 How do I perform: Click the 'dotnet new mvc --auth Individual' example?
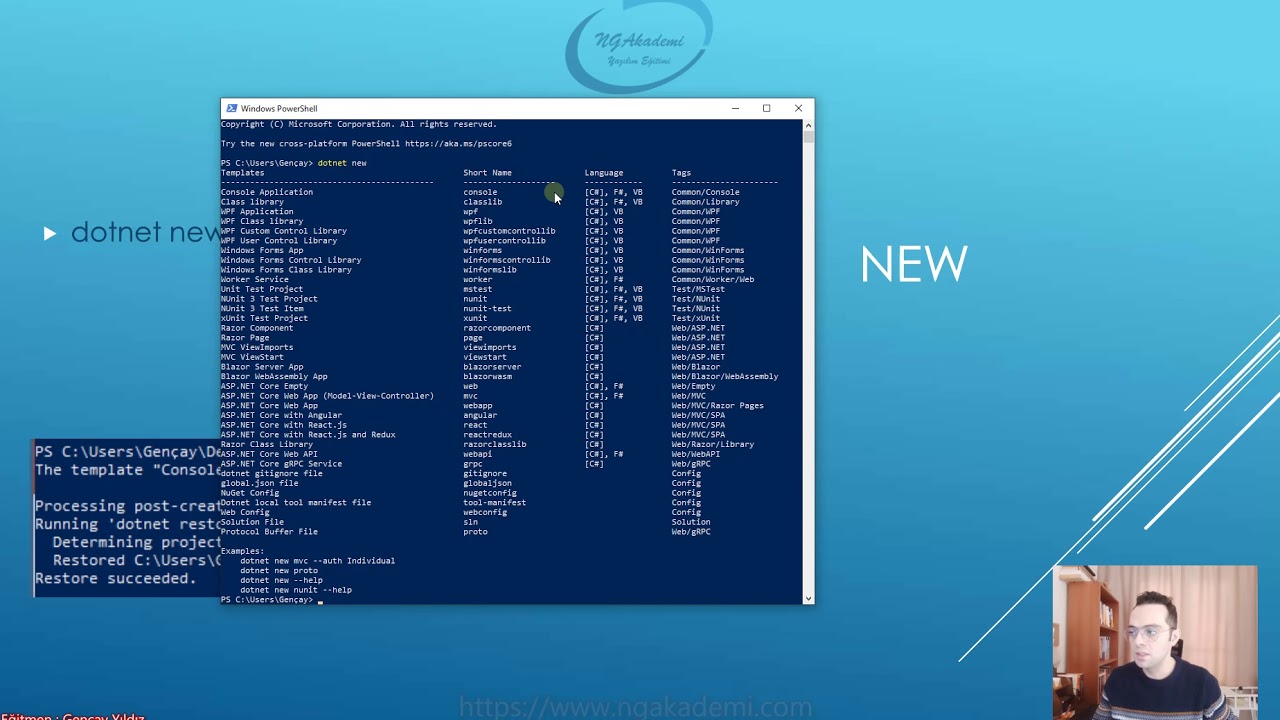point(317,561)
